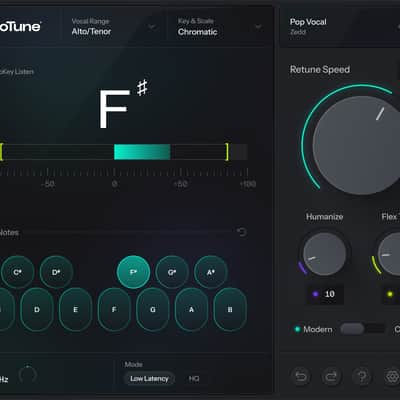
Task: Toggle the C# note button
Action: pos(17,272)
